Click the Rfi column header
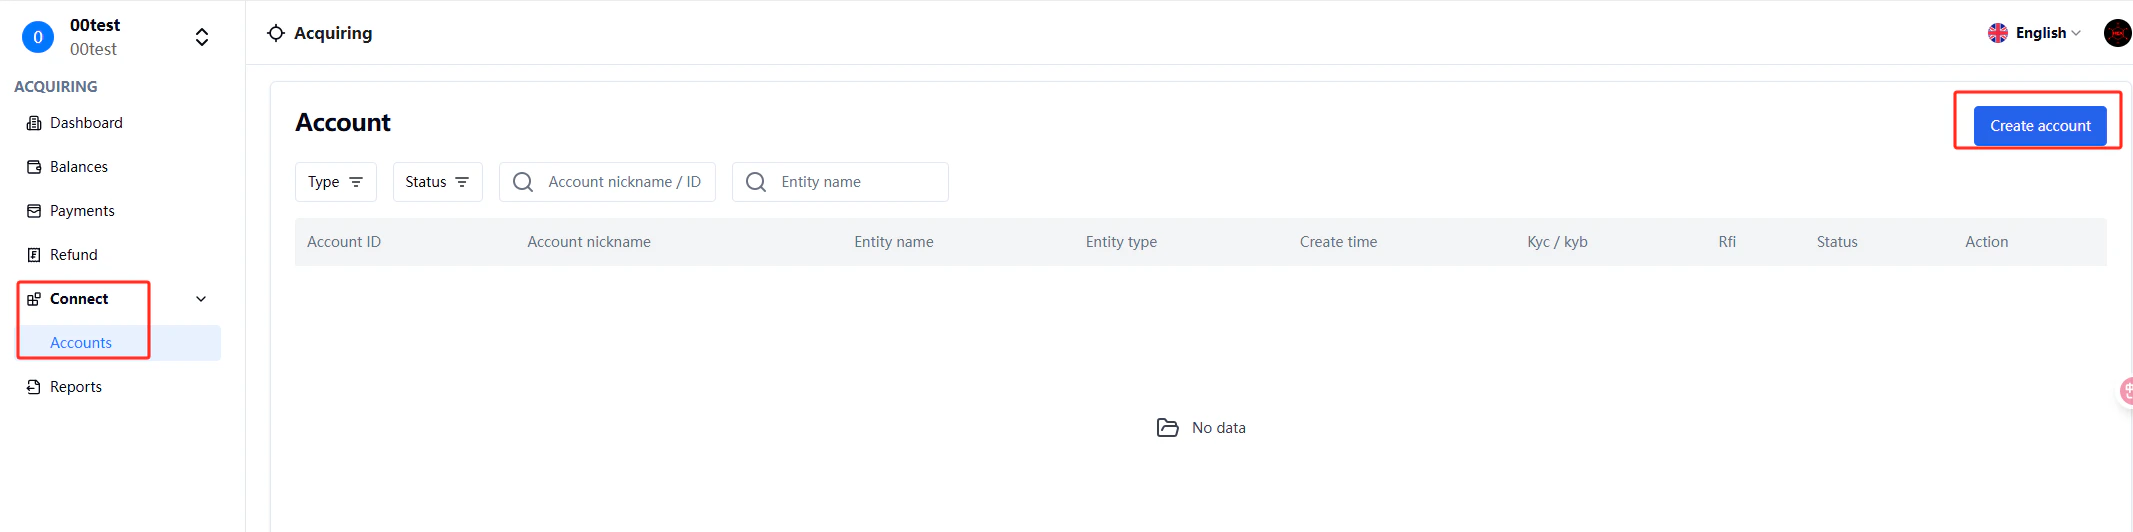Image resolution: width=2133 pixels, height=532 pixels. 1727,242
